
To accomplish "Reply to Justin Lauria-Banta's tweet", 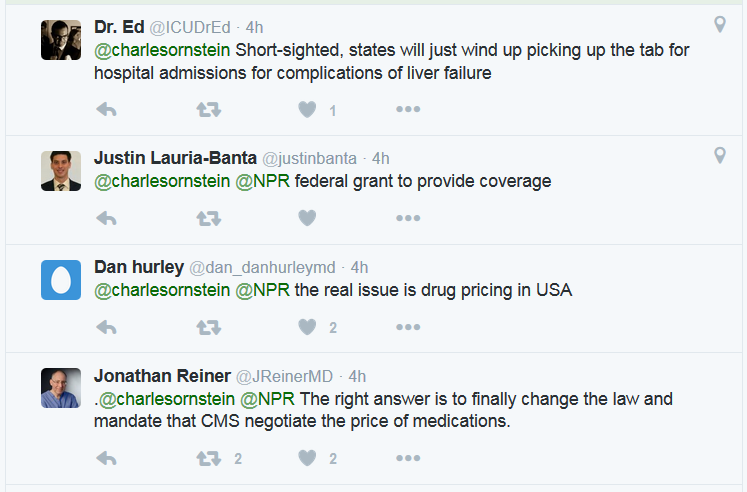I will (x=106, y=218).
